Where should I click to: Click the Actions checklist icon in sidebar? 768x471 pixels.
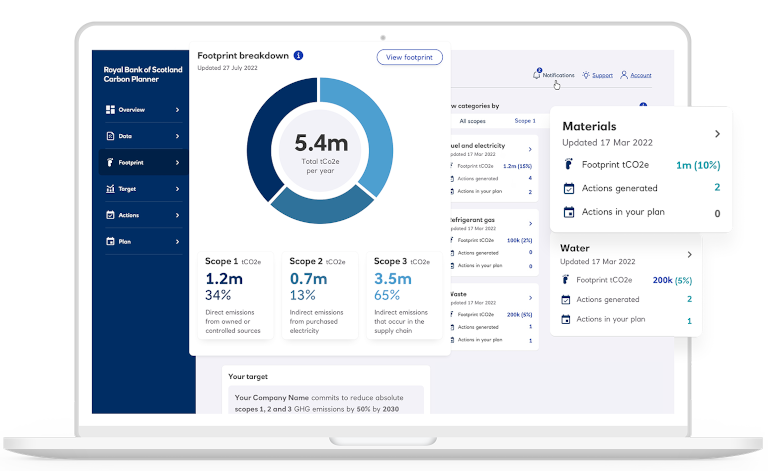(x=110, y=215)
